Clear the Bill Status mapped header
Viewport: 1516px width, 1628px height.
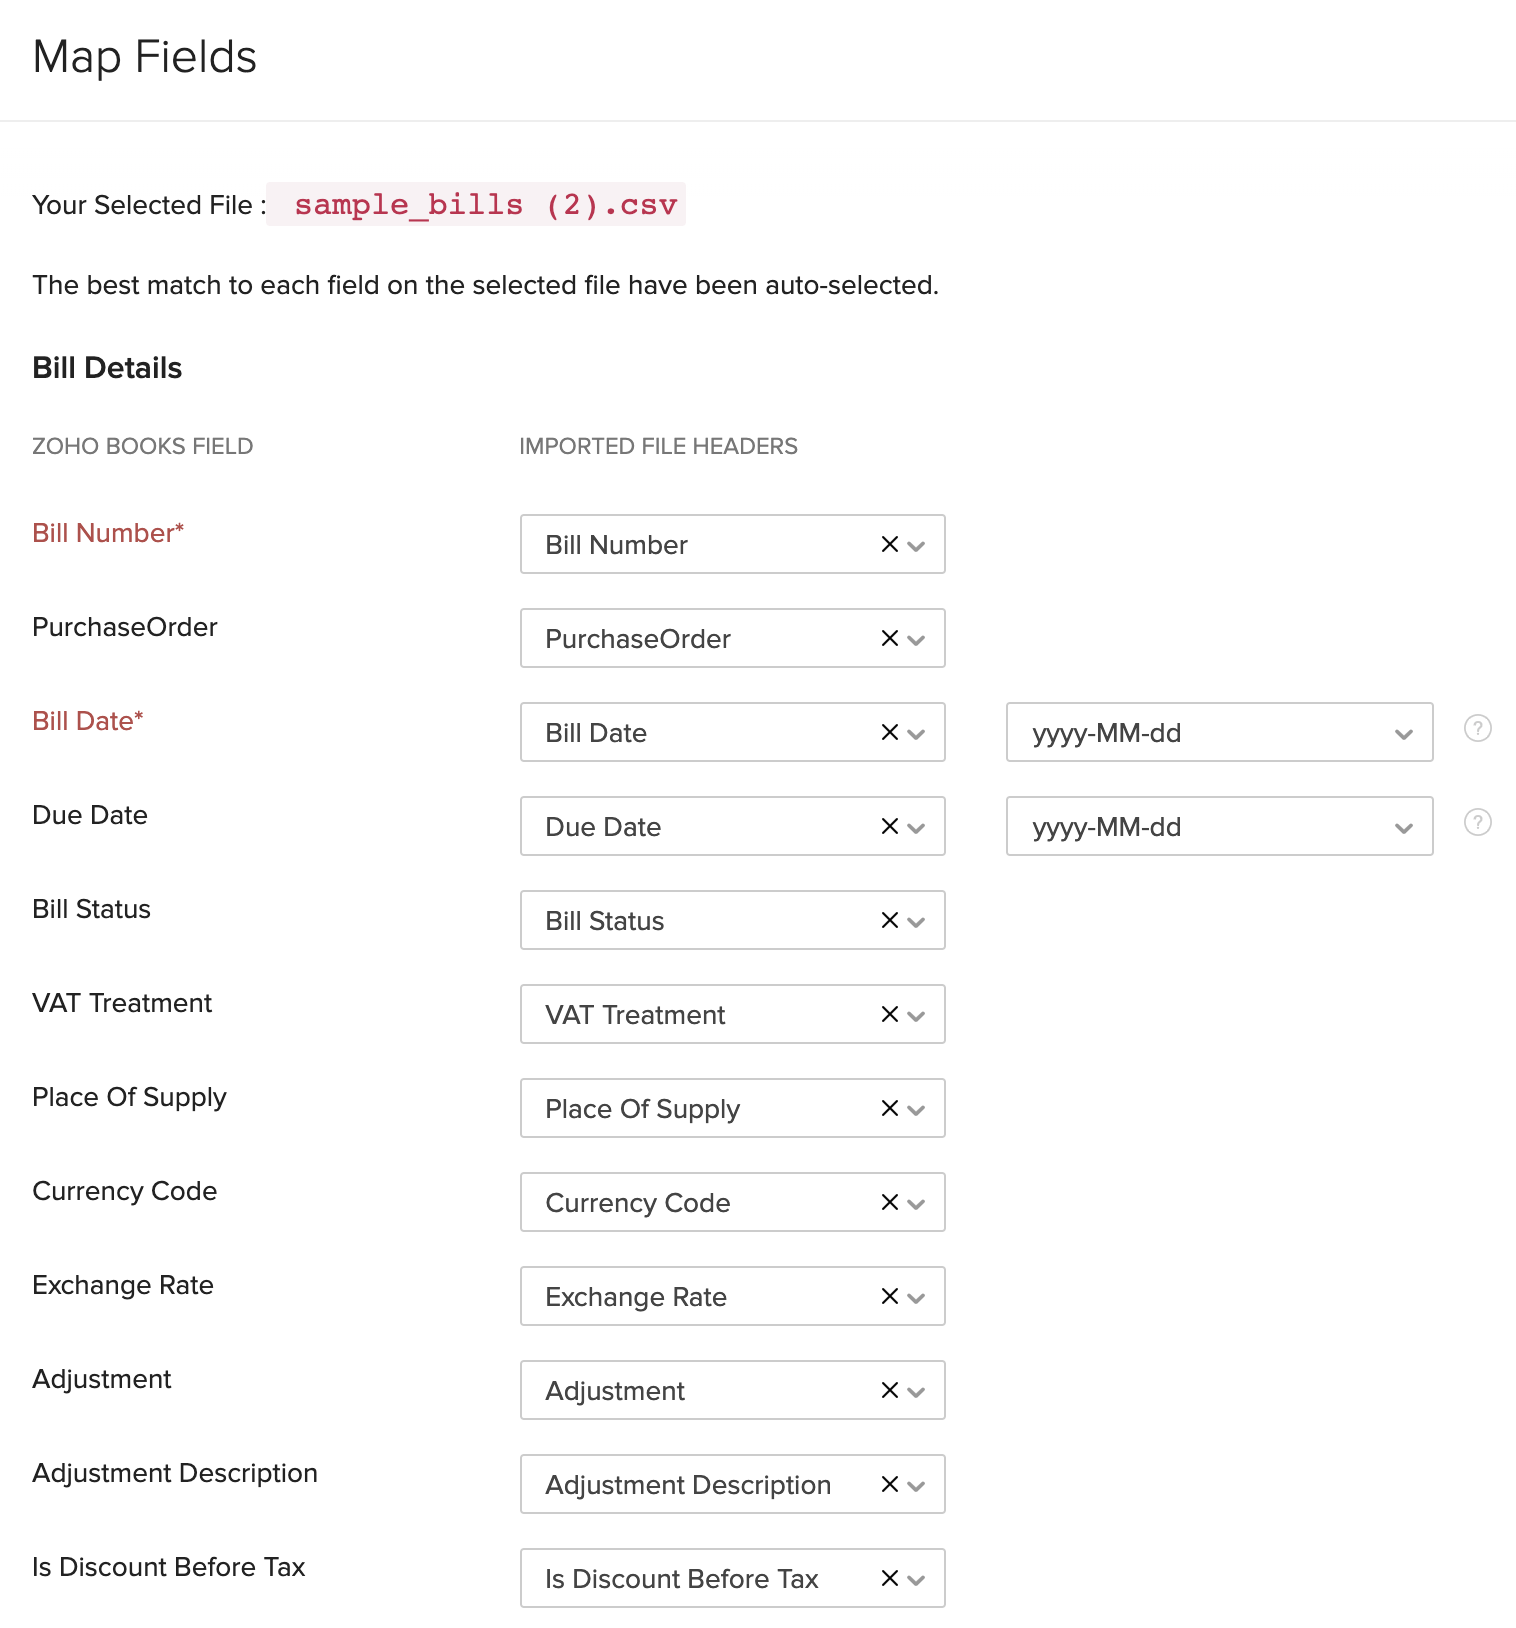tap(889, 920)
